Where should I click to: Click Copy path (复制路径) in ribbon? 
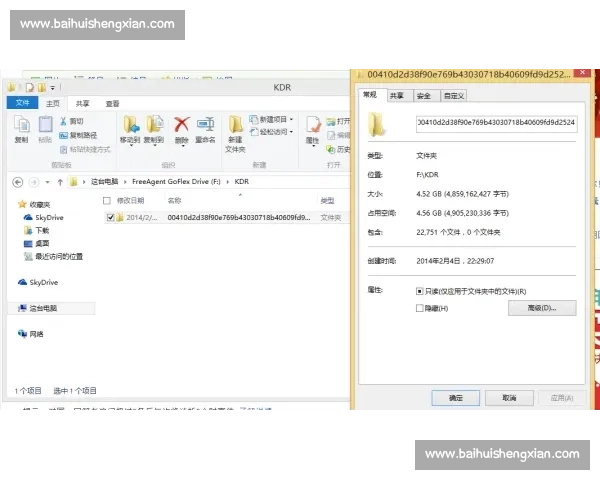click(78, 135)
